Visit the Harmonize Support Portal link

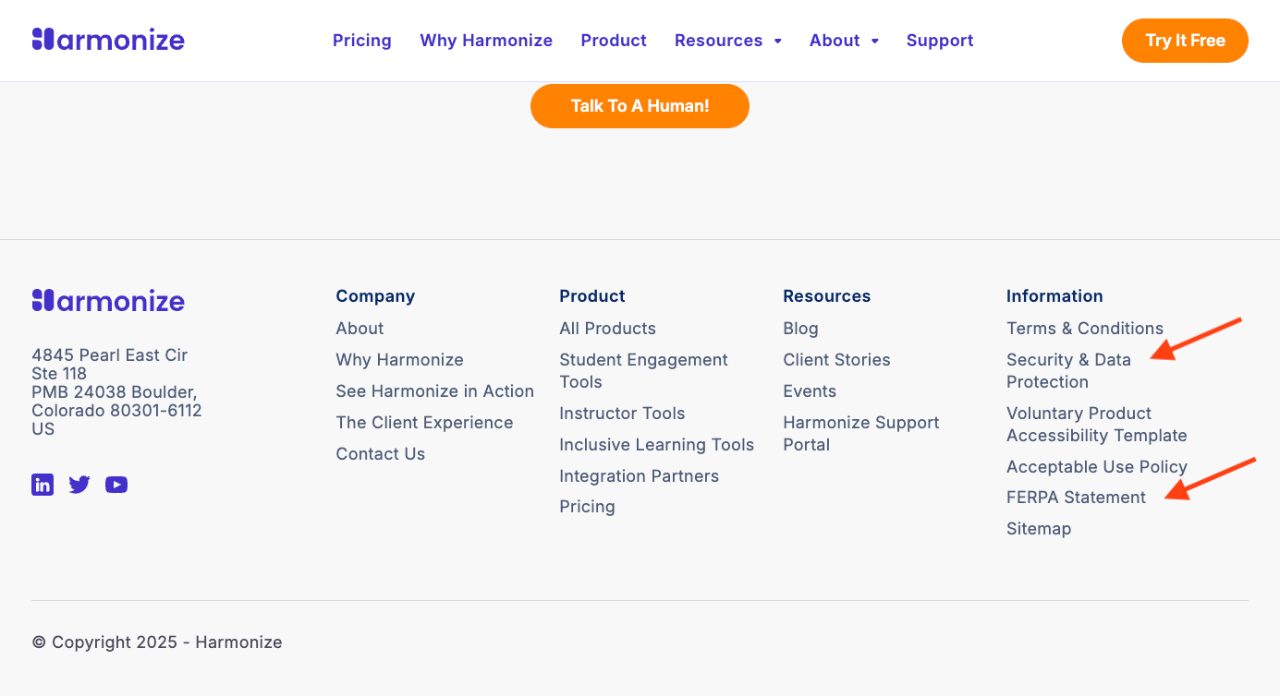(x=861, y=433)
